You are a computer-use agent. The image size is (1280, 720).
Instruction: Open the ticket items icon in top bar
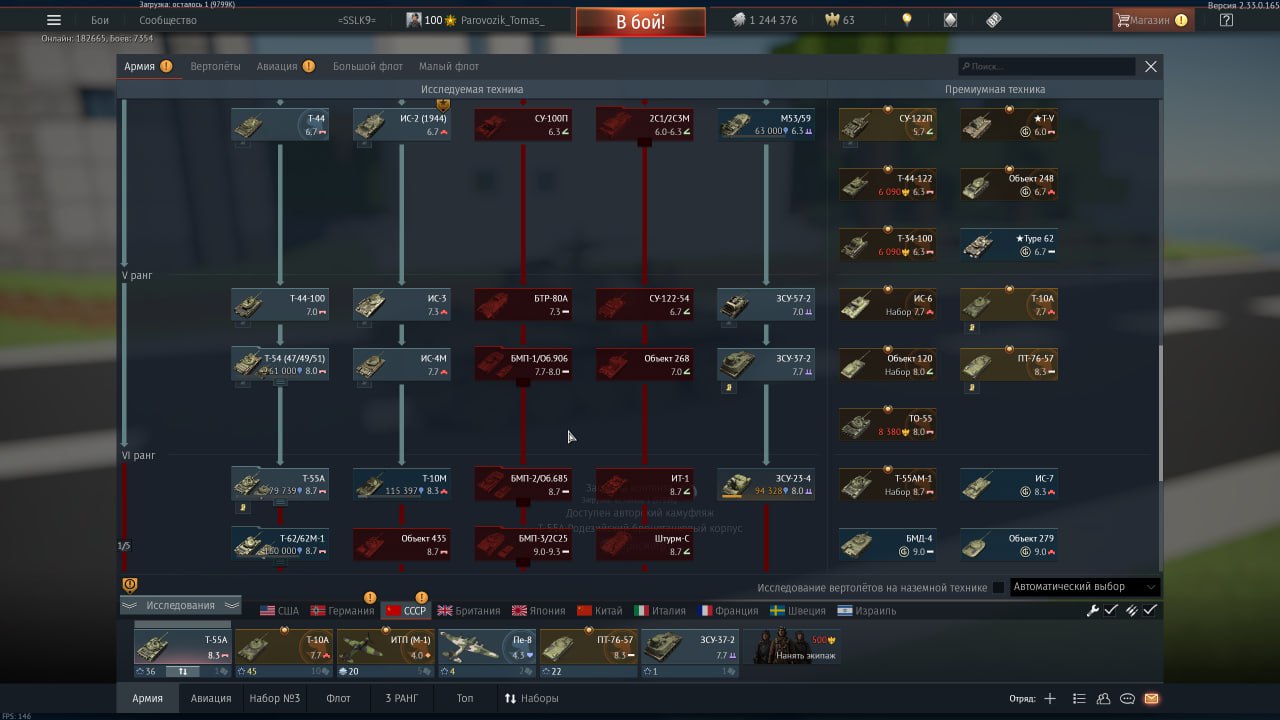[x=993, y=20]
